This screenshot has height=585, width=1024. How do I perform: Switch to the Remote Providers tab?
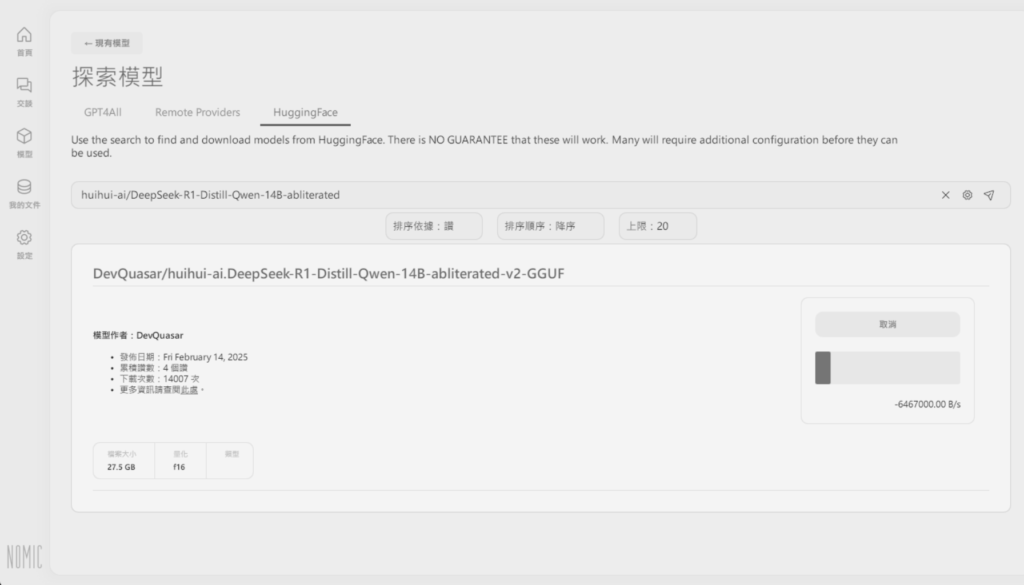pos(197,112)
